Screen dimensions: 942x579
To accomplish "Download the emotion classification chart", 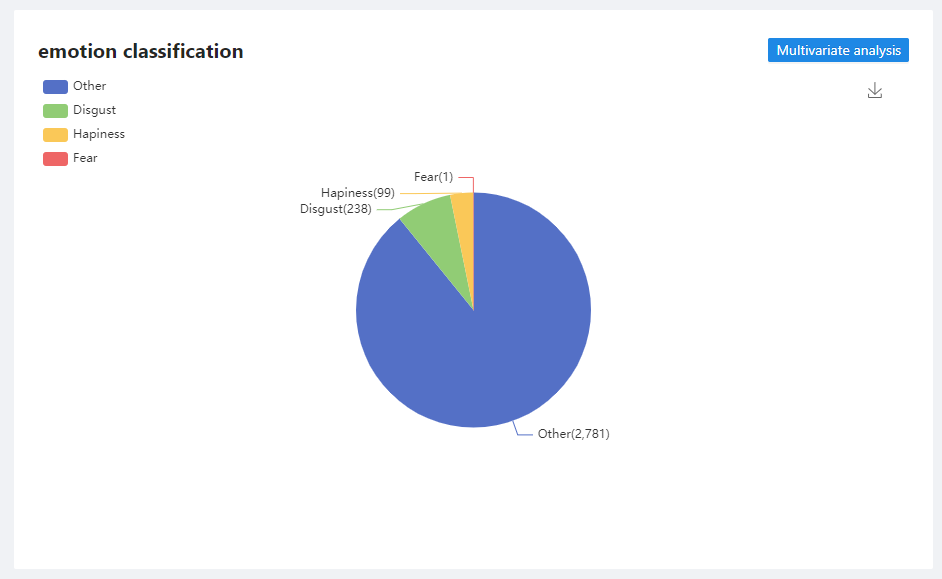I will (875, 91).
